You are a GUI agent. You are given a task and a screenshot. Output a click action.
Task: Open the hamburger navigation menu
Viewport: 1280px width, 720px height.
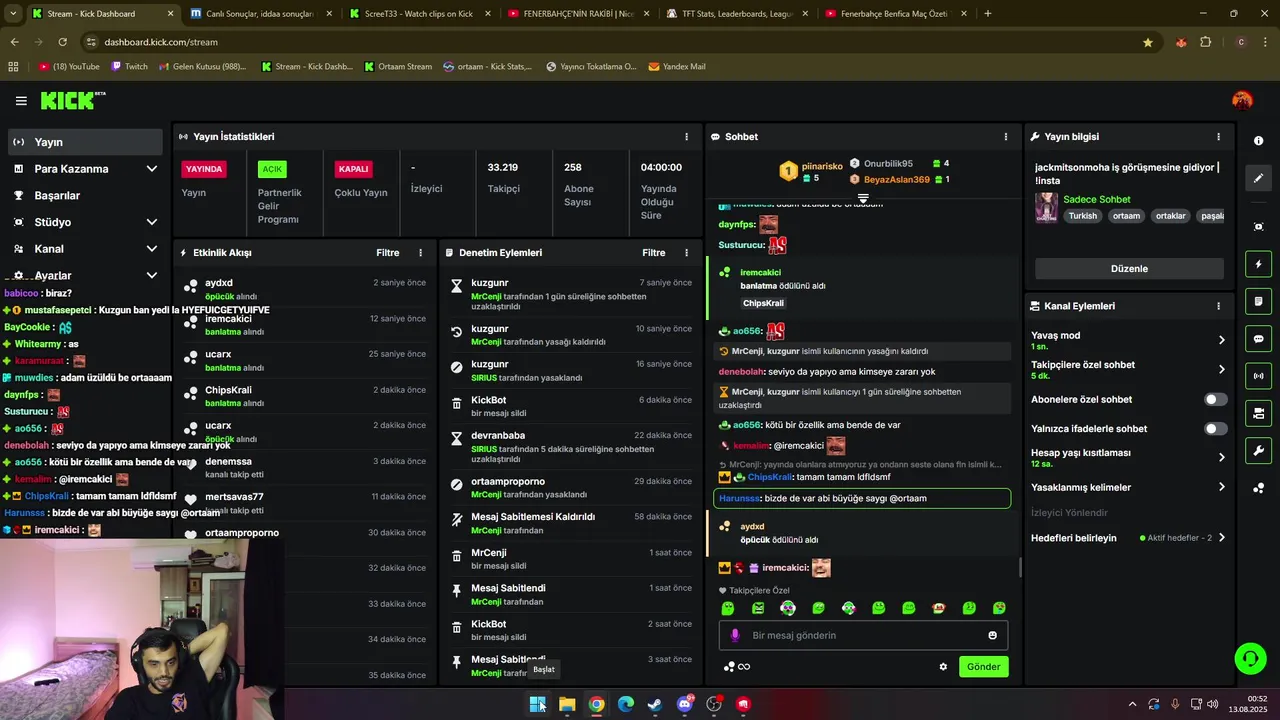pos(21,101)
